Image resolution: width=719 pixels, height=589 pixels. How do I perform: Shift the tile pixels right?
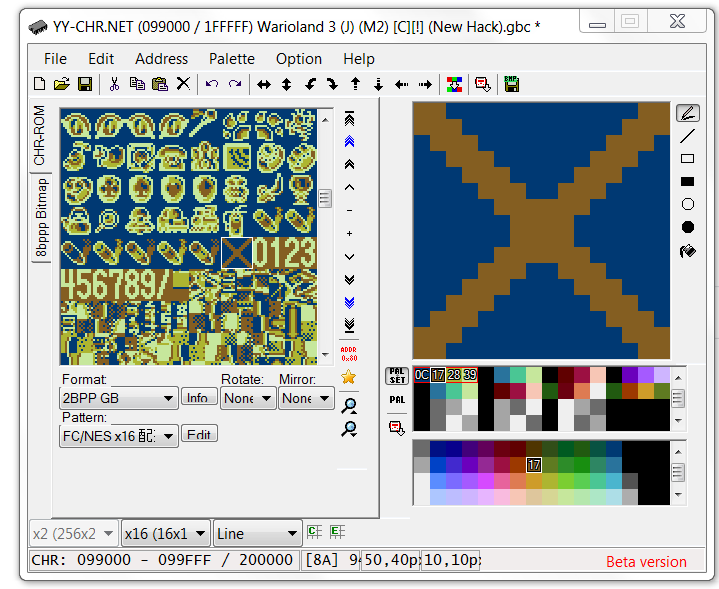(425, 84)
